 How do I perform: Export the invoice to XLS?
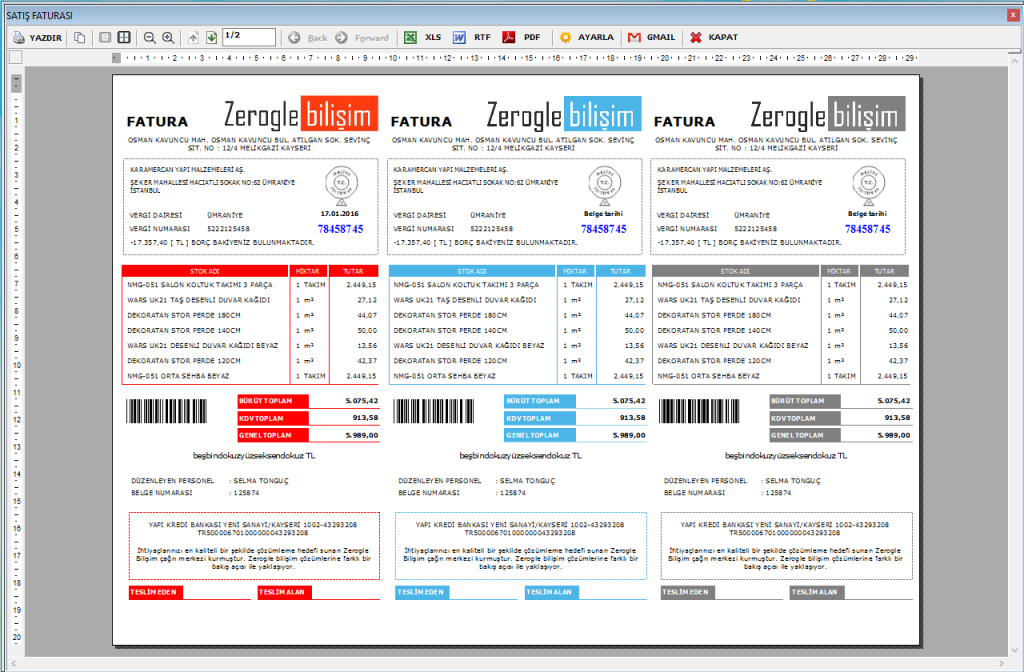pyautogui.click(x=423, y=37)
